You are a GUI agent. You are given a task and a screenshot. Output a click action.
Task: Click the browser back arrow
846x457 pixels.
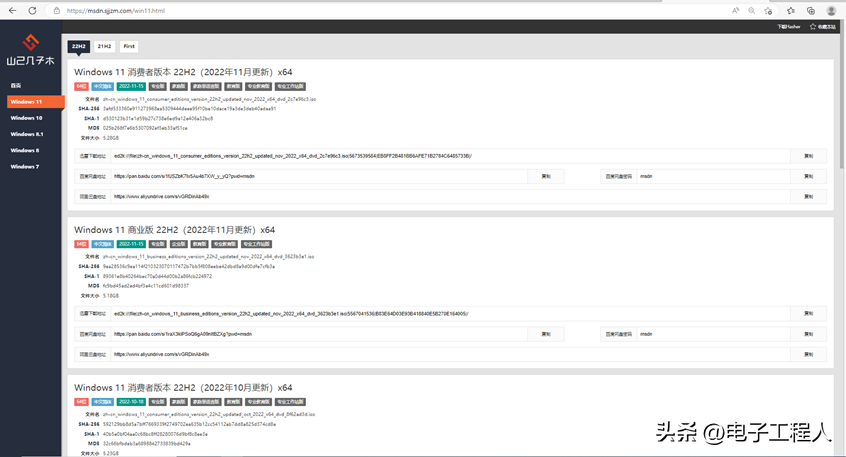coord(12,10)
